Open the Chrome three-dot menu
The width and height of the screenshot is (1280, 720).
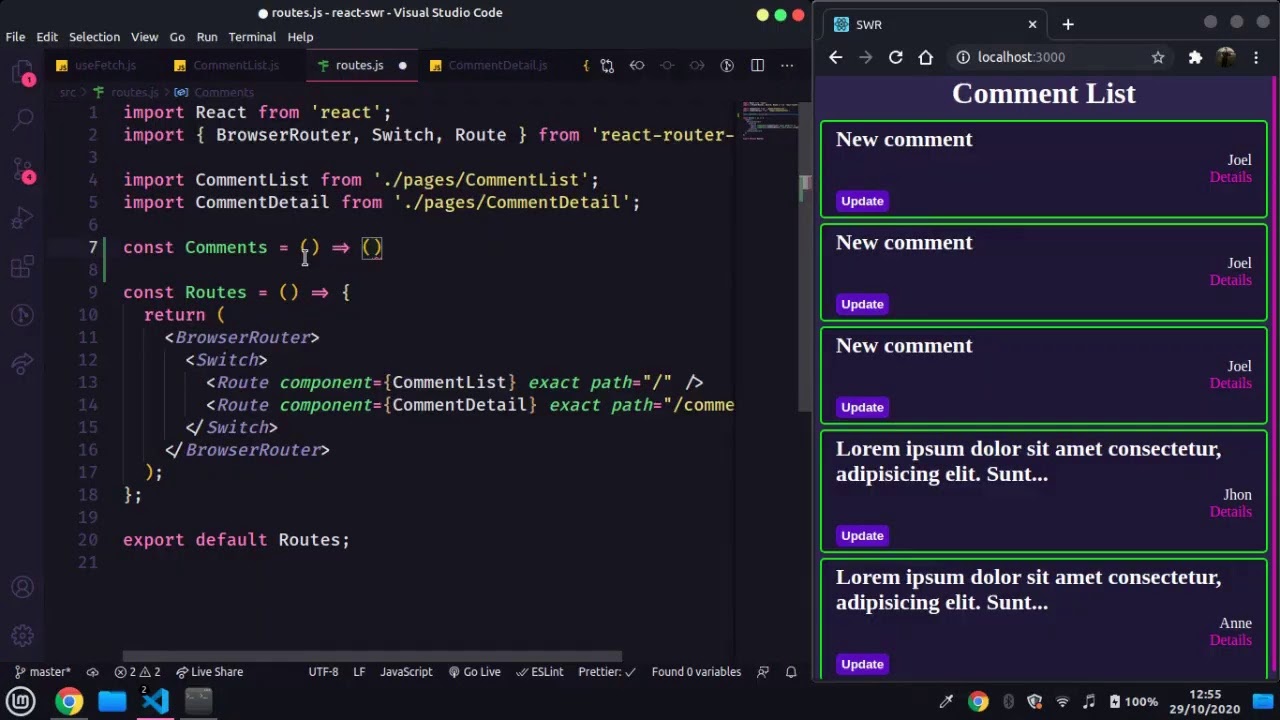[x=1256, y=58]
